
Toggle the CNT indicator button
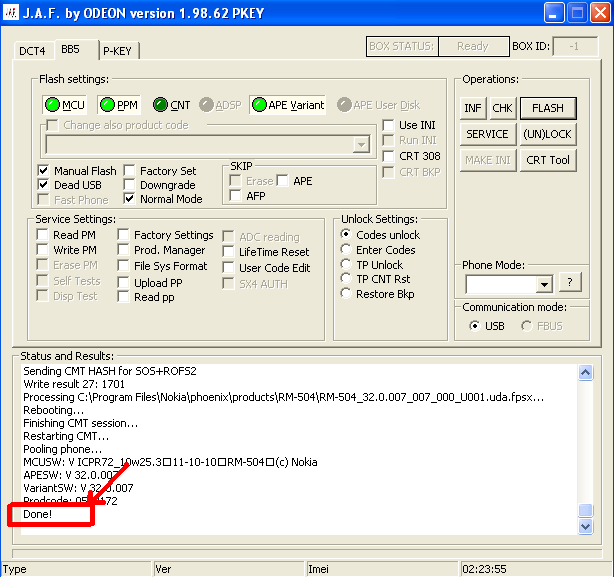(171, 105)
